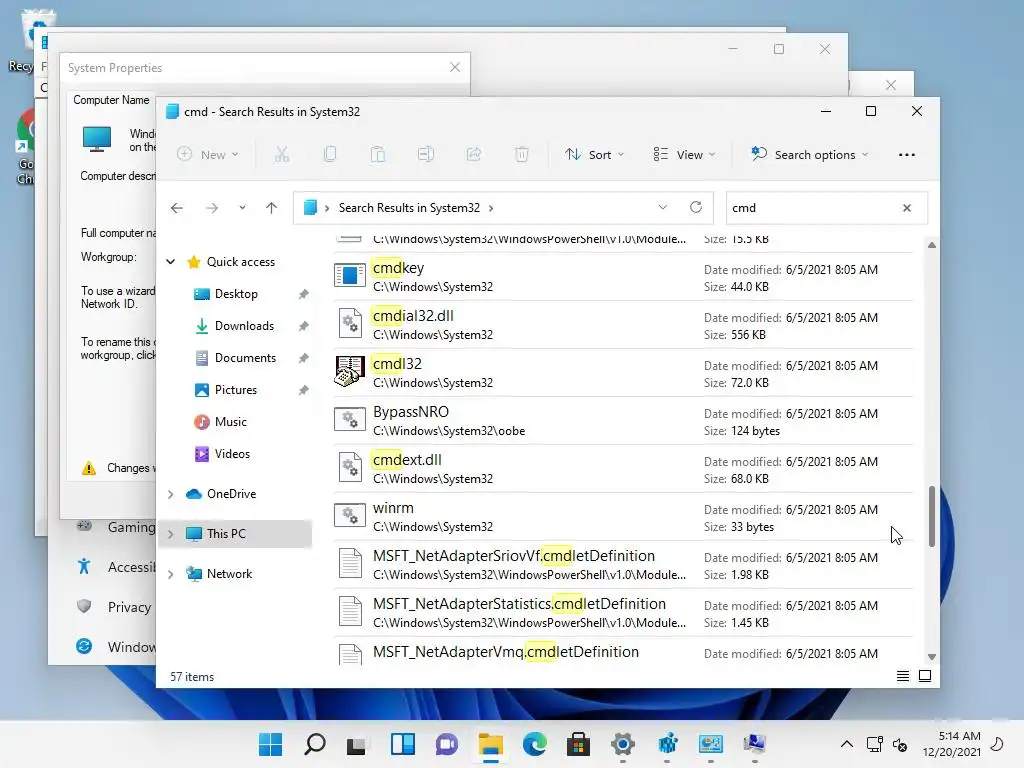Expand the This PC tree node
Screen dimensions: 1024x768
point(170,534)
